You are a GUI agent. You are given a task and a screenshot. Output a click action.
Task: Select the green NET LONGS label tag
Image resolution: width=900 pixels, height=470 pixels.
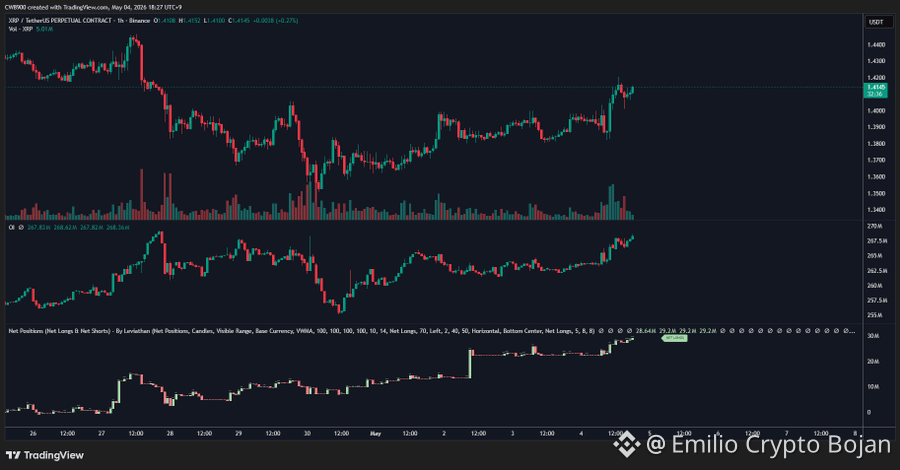[x=674, y=338]
